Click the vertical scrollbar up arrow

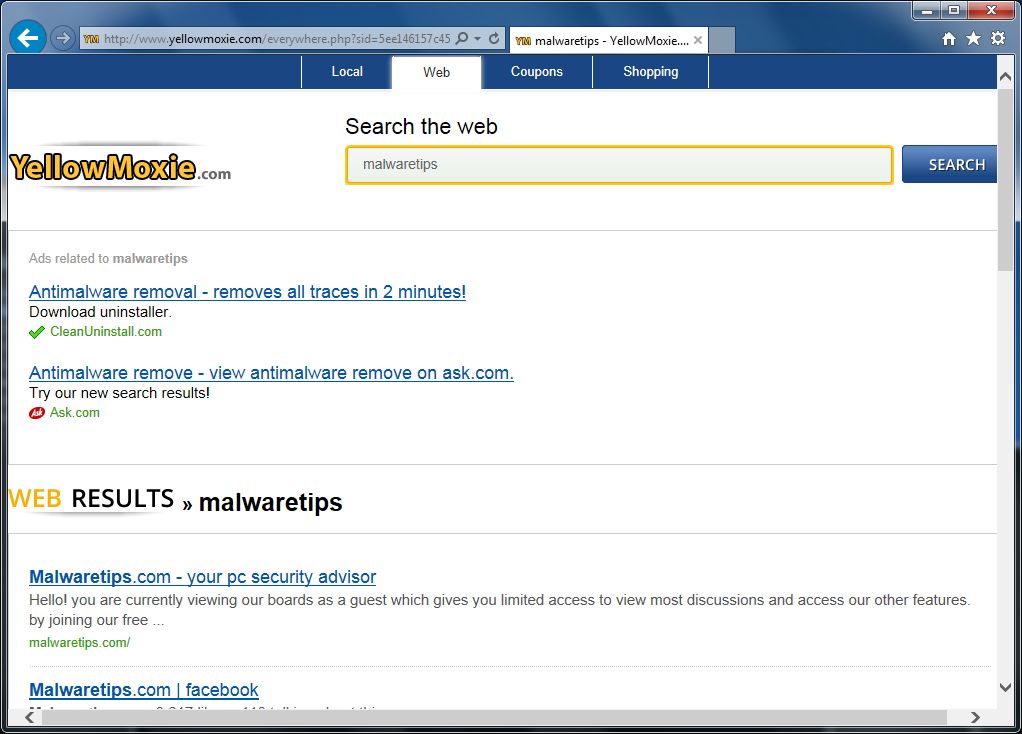(x=1005, y=77)
